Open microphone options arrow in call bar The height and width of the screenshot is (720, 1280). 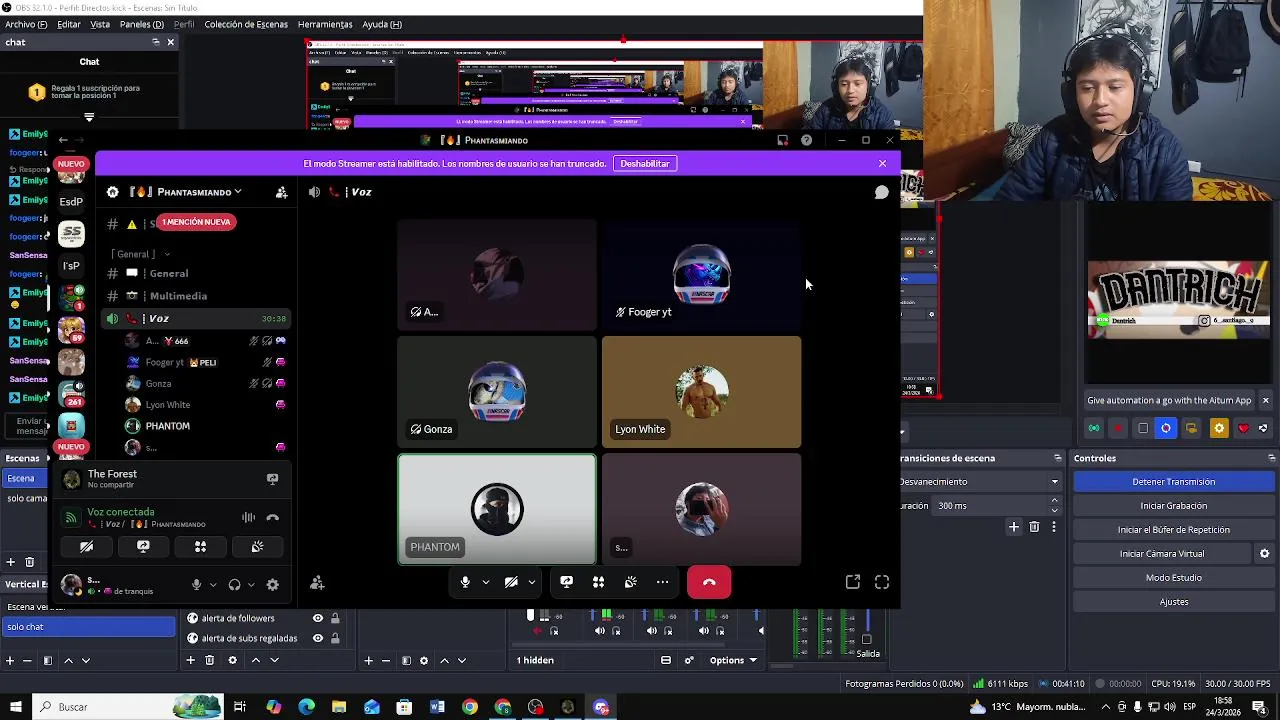(486, 582)
